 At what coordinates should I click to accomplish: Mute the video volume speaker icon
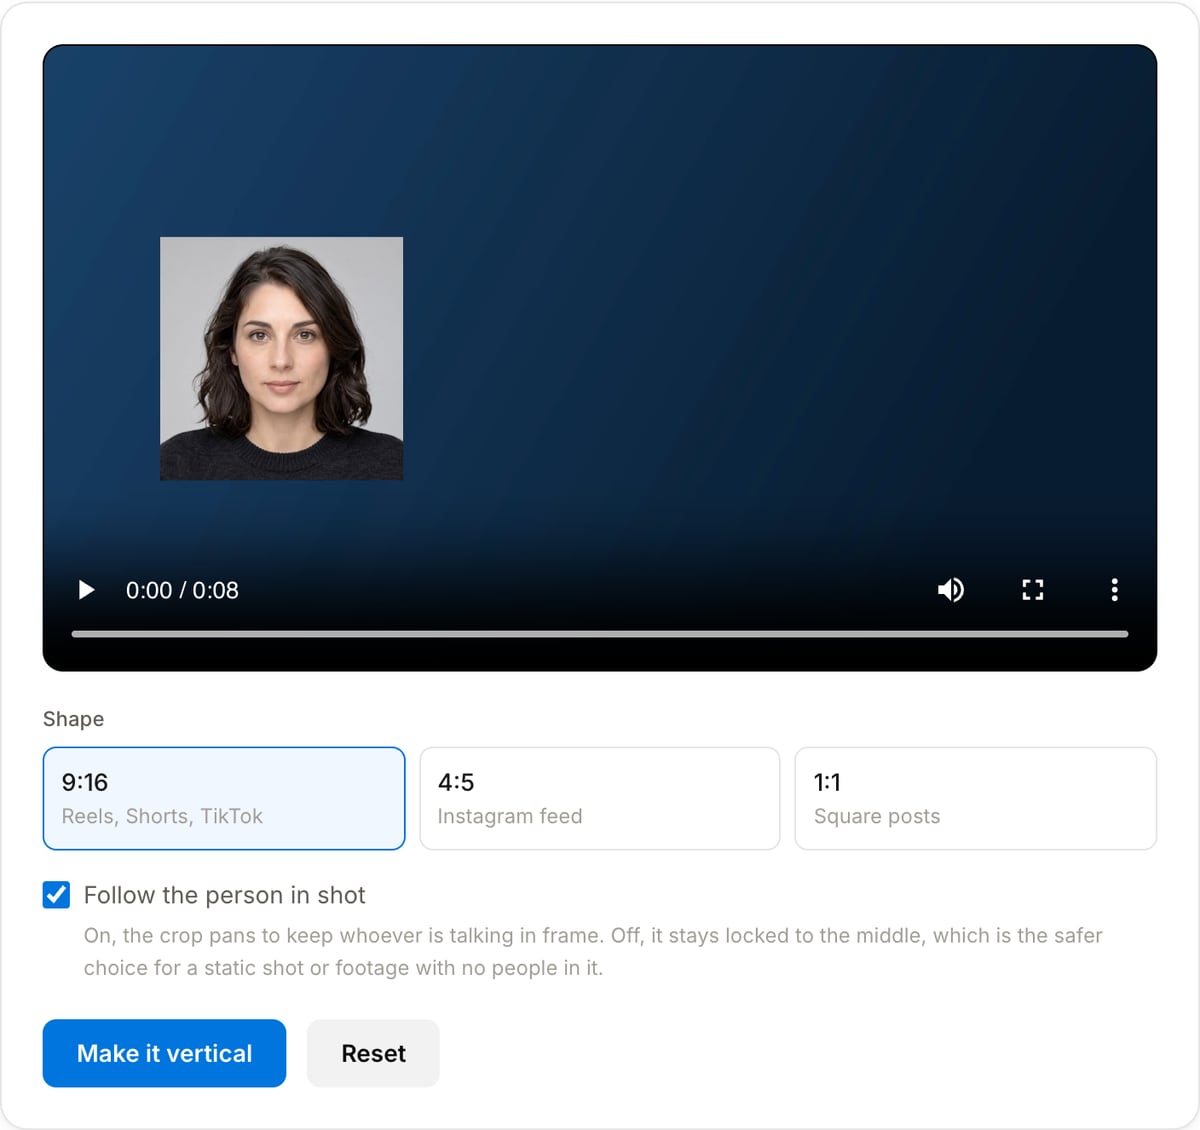951,590
